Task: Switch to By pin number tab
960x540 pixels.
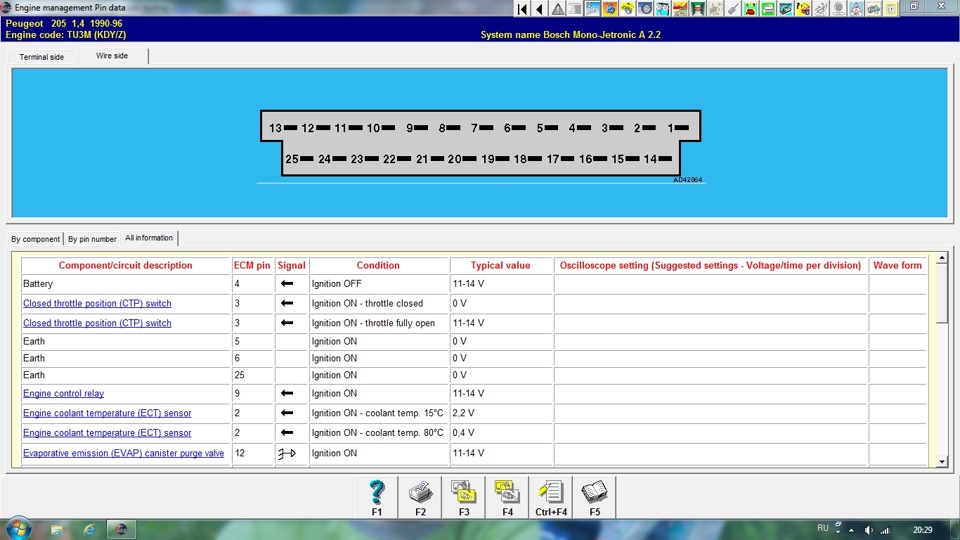Action: tap(92, 240)
